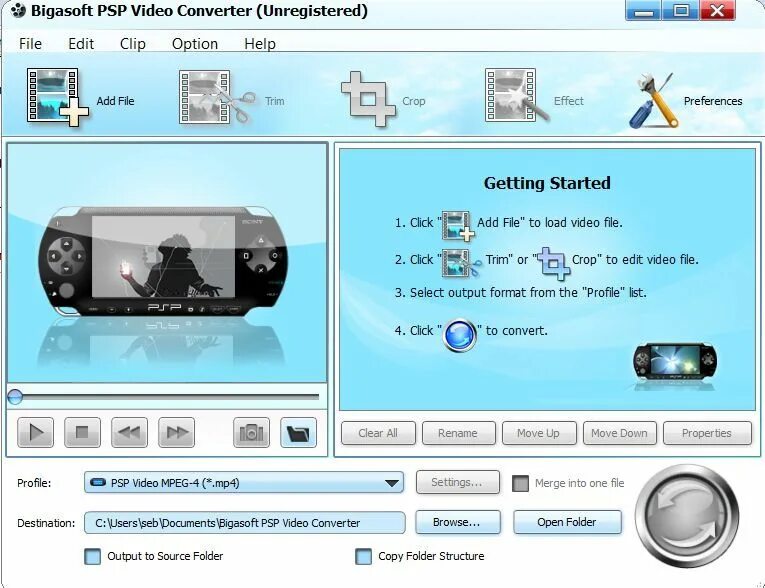The height and width of the screenshot is (588, 765).
Task: Open the Clip menu
Action: pos(133,44)
